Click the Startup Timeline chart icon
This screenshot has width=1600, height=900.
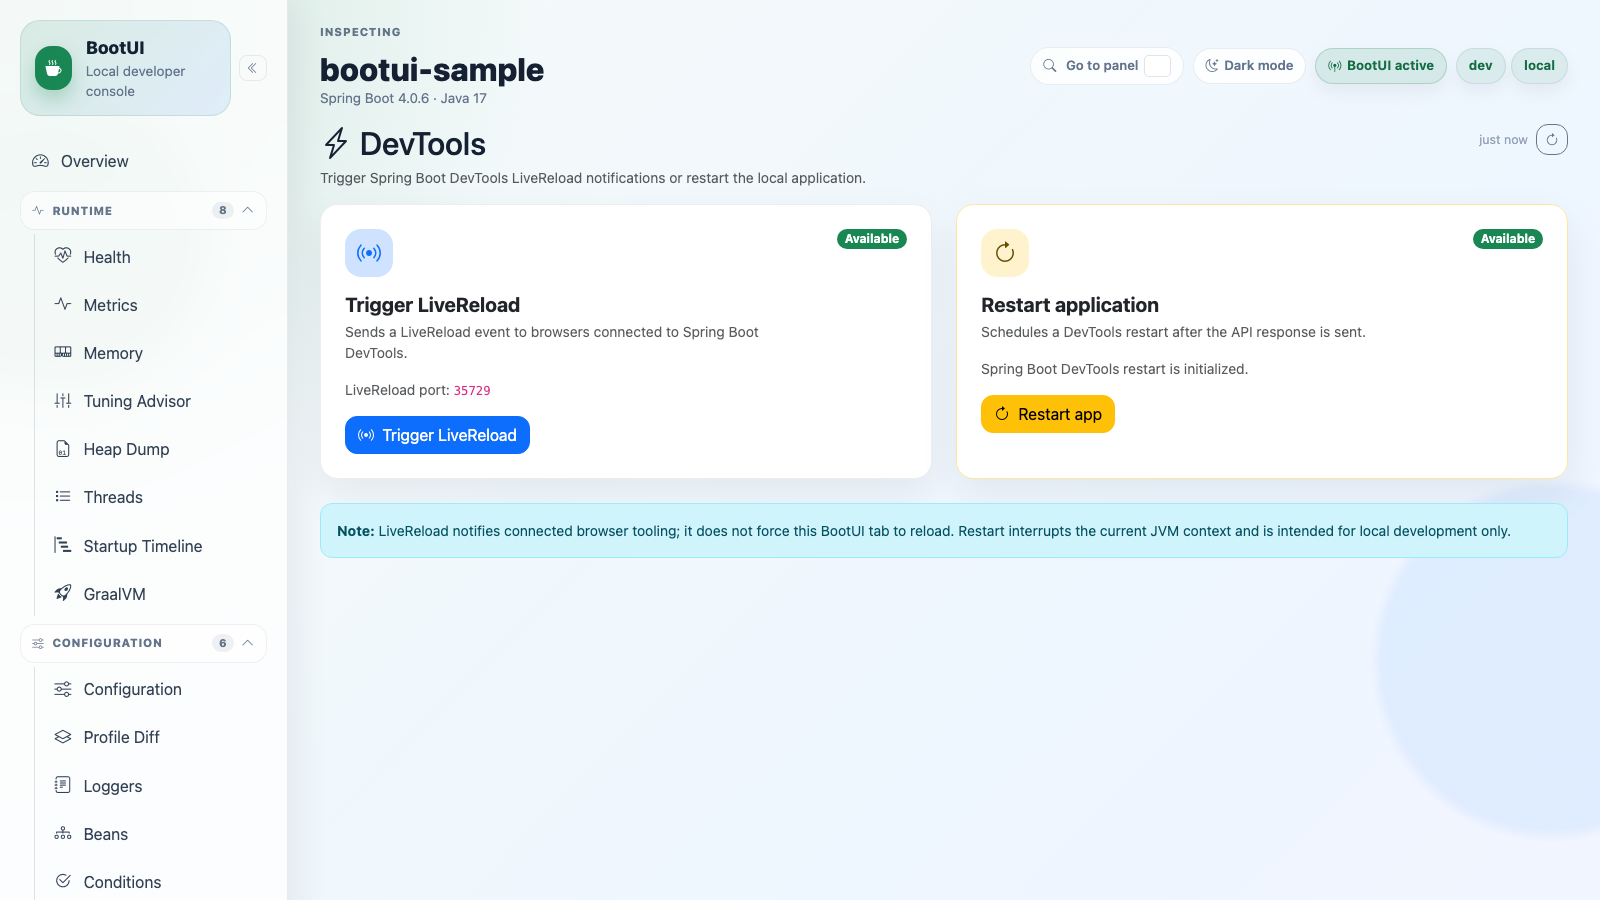tap(63, 545)
